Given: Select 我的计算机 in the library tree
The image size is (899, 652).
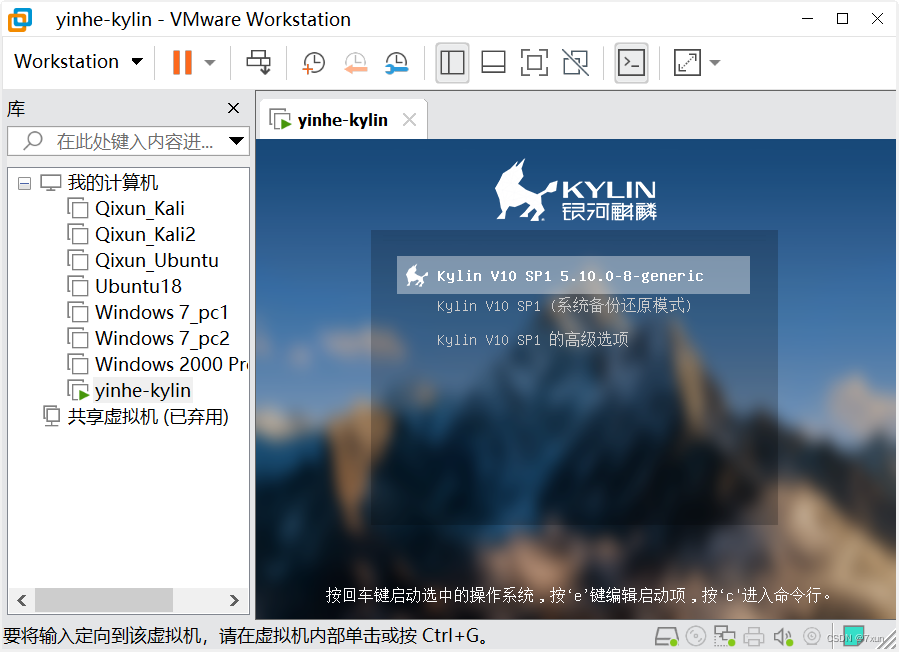Looking at the screenshot, I should (112, 182).
